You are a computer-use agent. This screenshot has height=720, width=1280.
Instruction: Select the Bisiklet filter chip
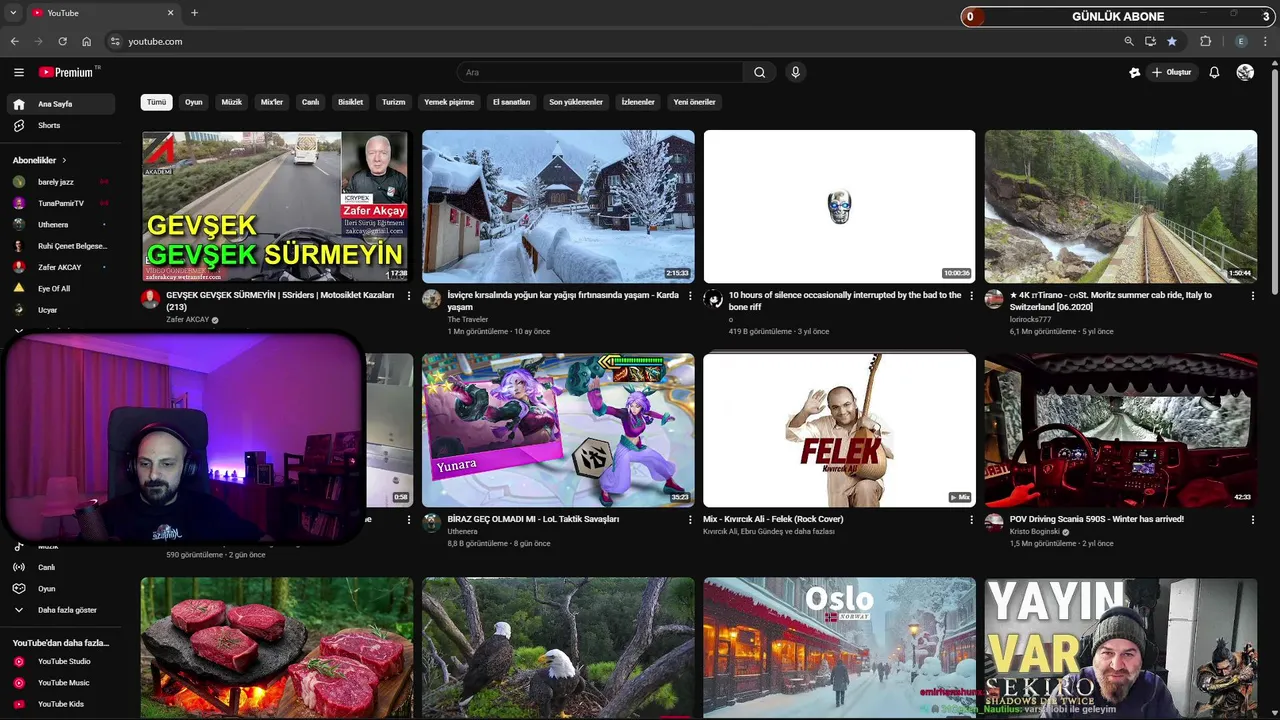tap(351, 102)
